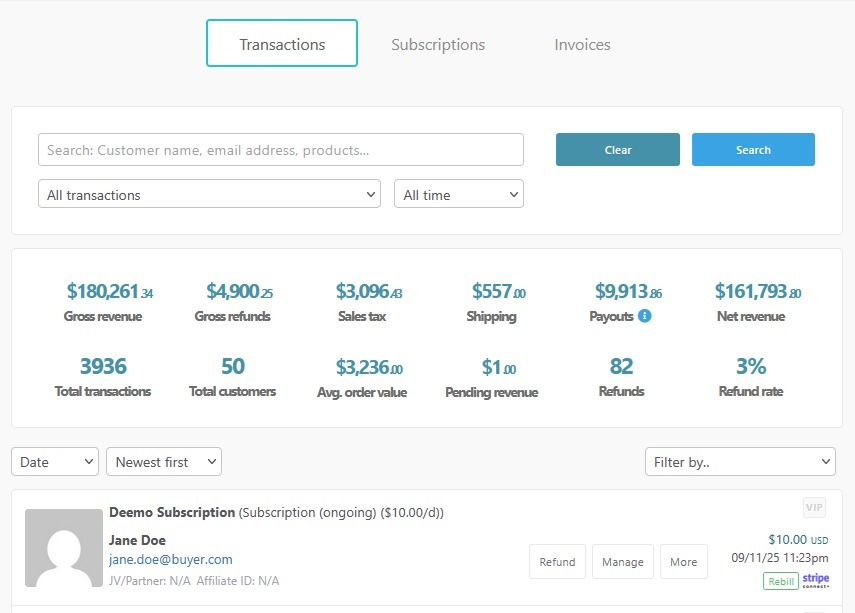Click the green Rebill tag
Viewport: 855px width, 613px height.
(781, 581)
